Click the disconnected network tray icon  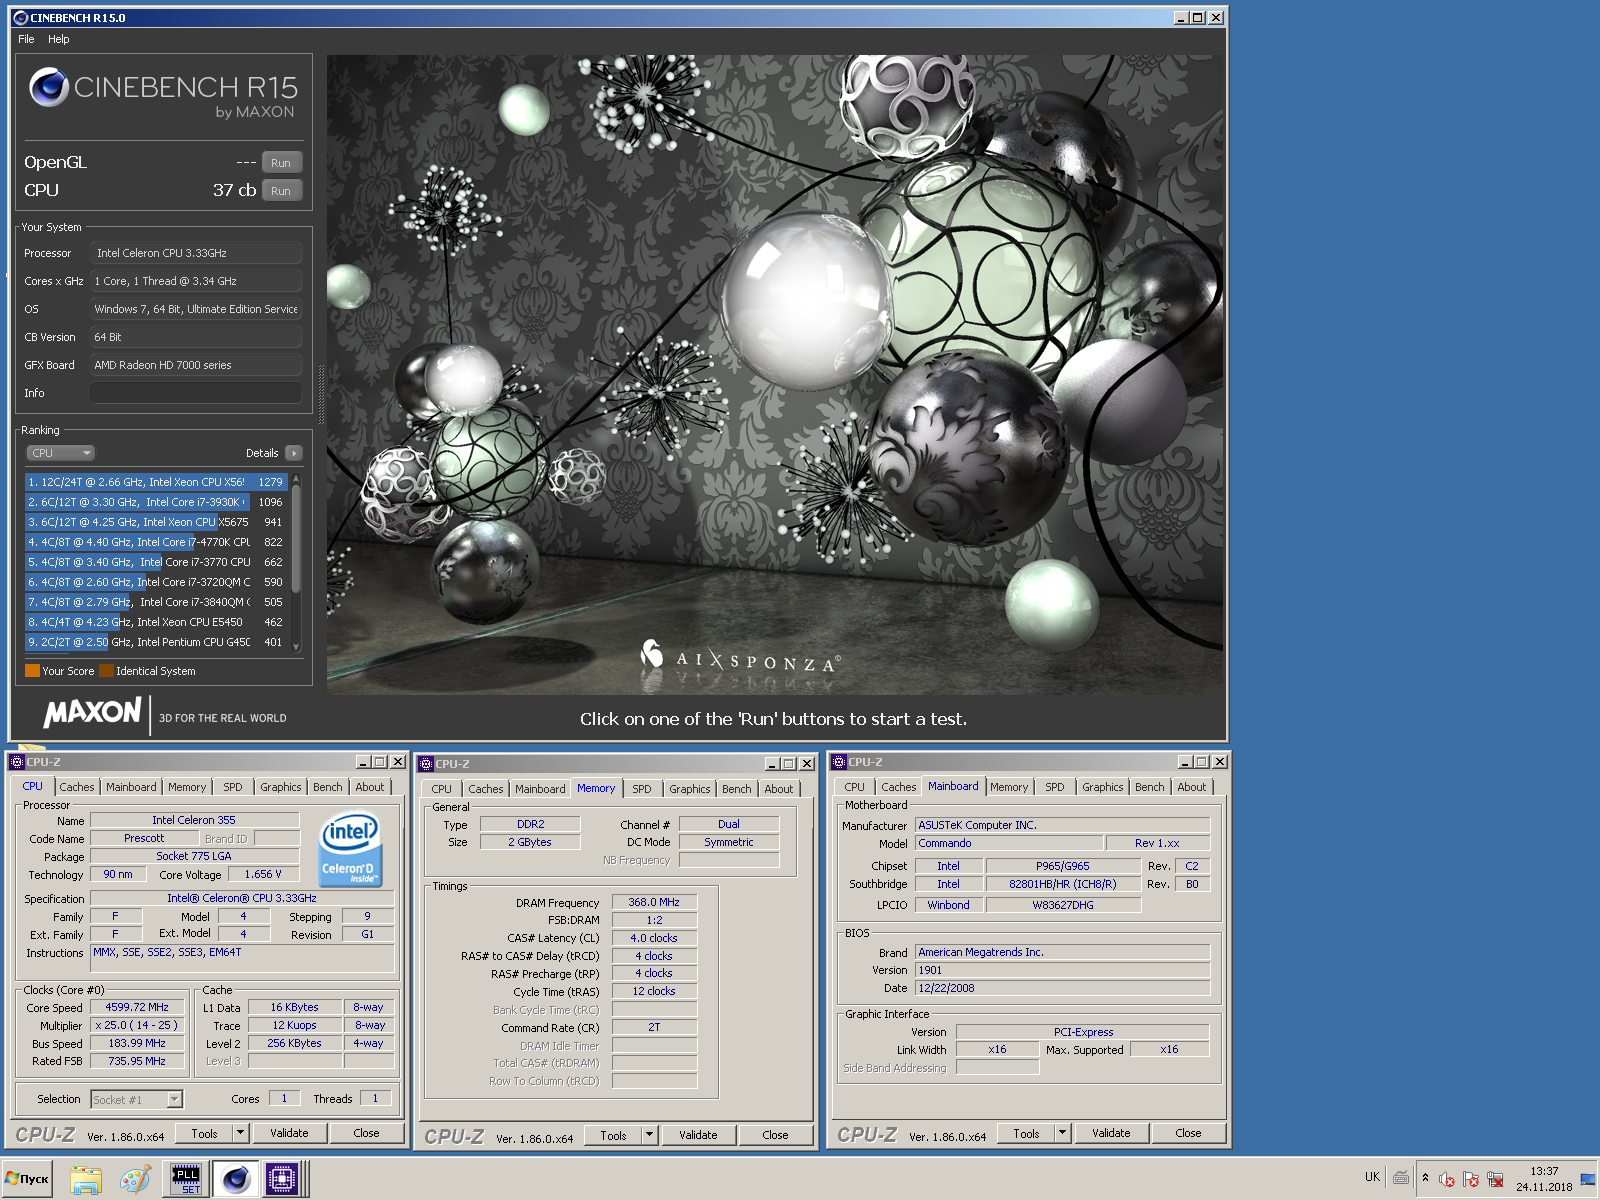(1495, 1180)
